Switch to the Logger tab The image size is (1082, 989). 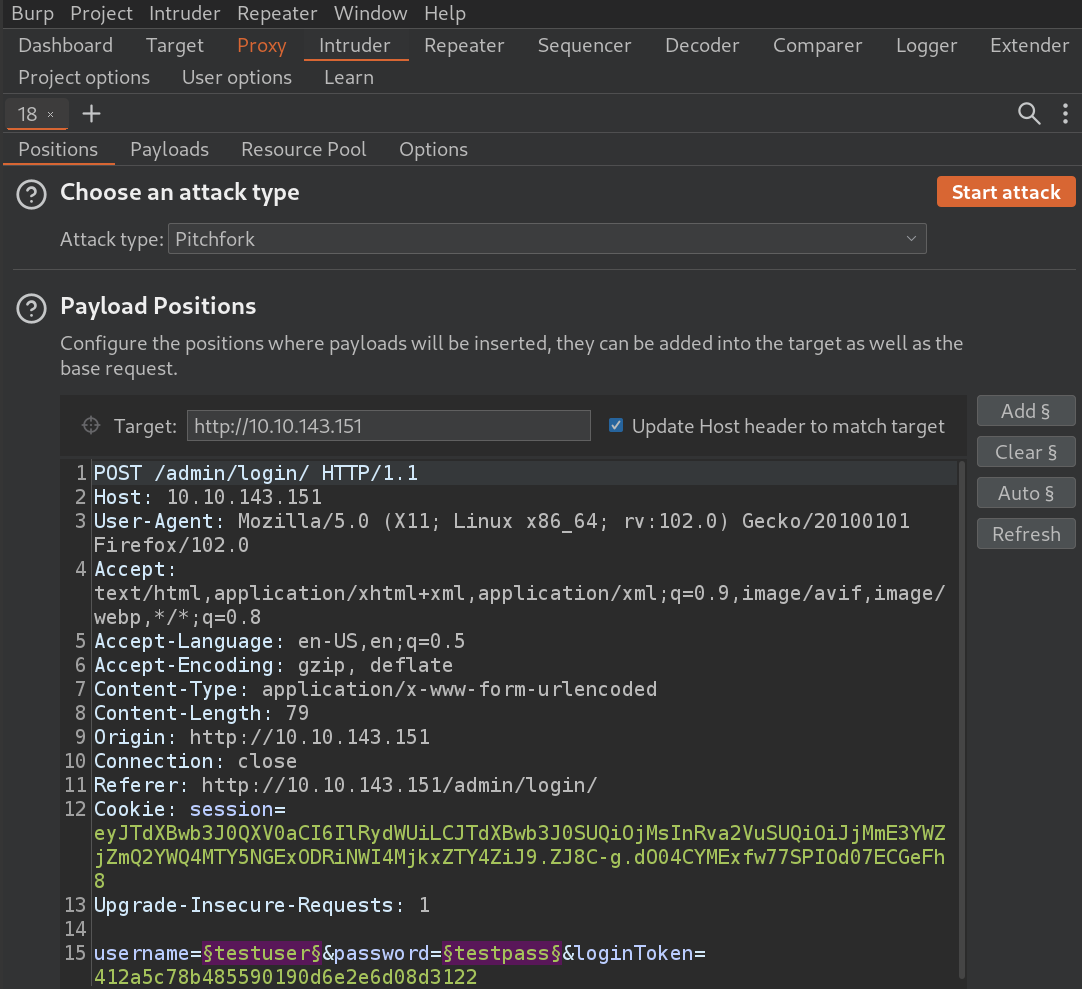point(927,46)
